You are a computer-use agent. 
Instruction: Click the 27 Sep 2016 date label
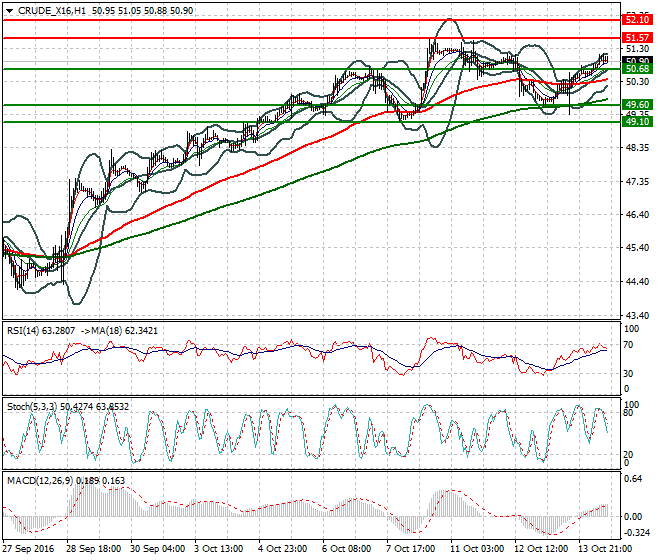coord(28,549)
